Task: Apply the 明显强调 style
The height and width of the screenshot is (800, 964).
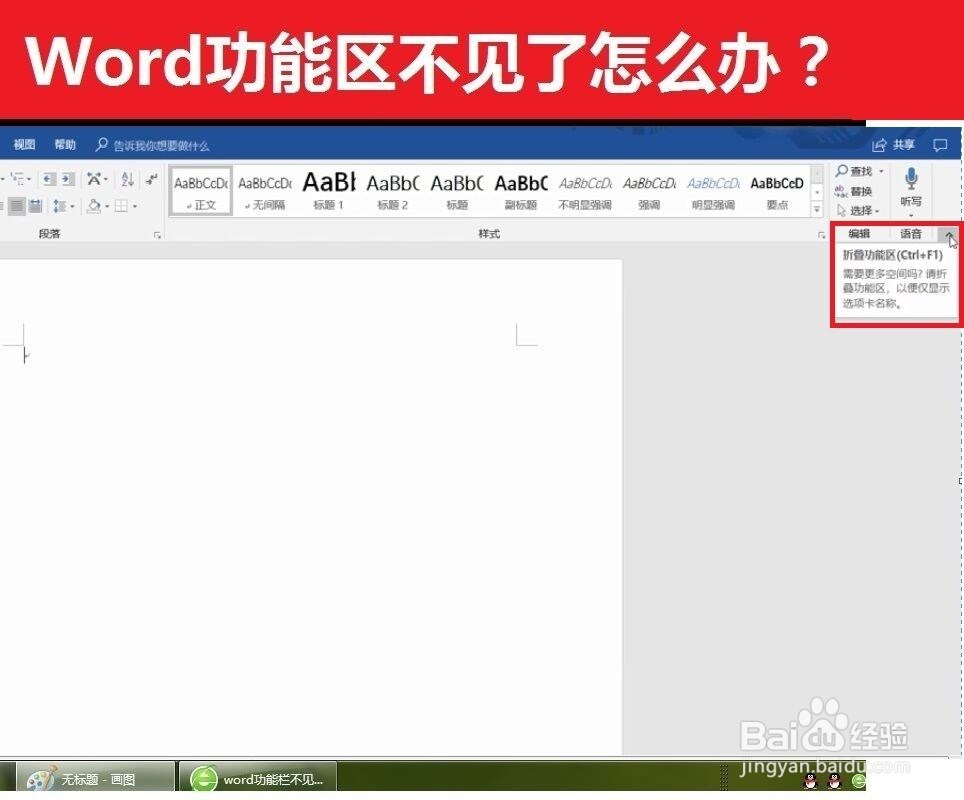Action: pos(713,191)
